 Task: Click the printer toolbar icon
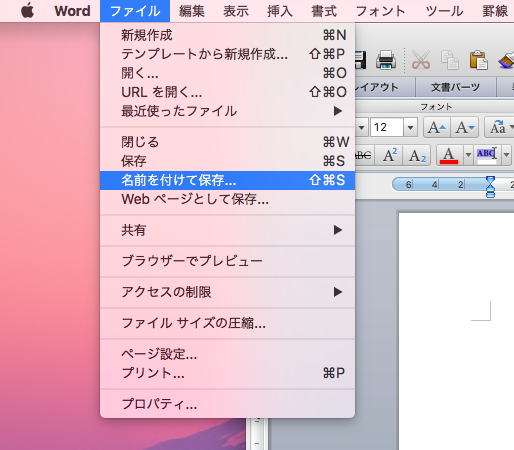click(386, 60)
